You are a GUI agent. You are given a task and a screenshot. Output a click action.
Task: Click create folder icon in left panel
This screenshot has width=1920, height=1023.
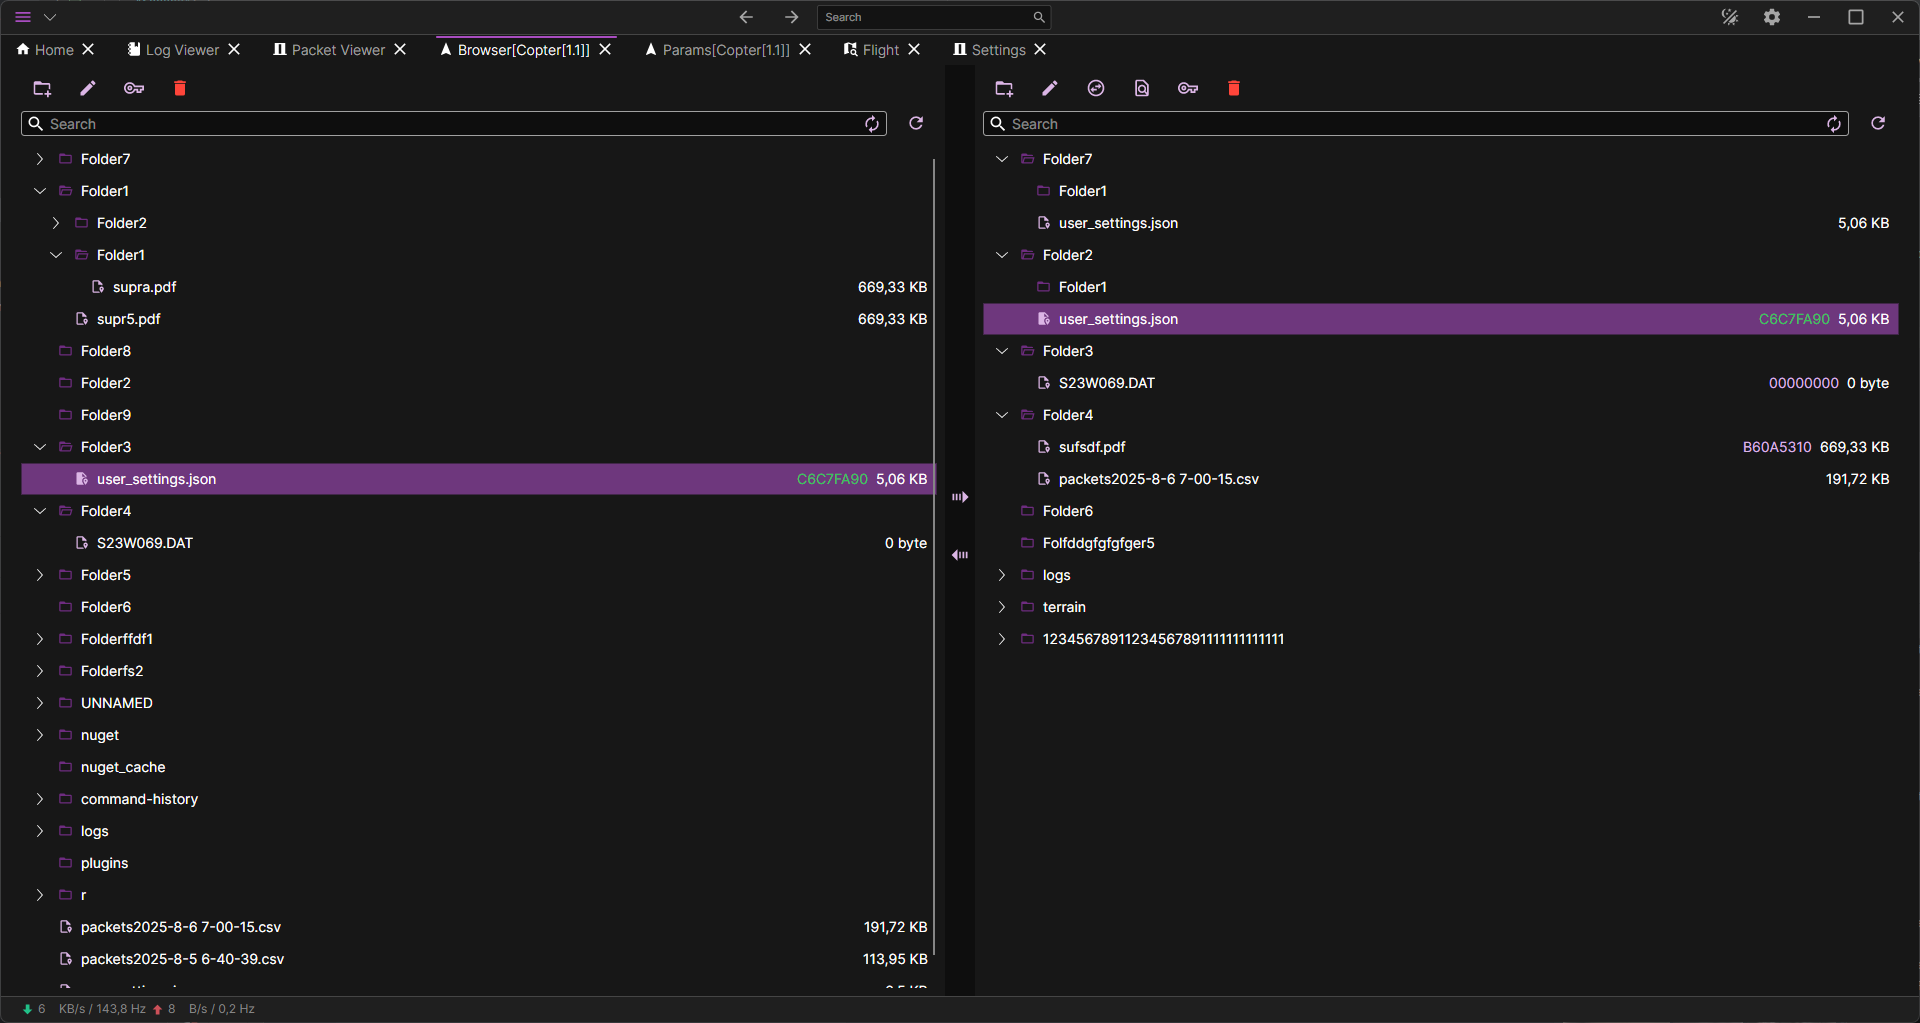(42, 89)
